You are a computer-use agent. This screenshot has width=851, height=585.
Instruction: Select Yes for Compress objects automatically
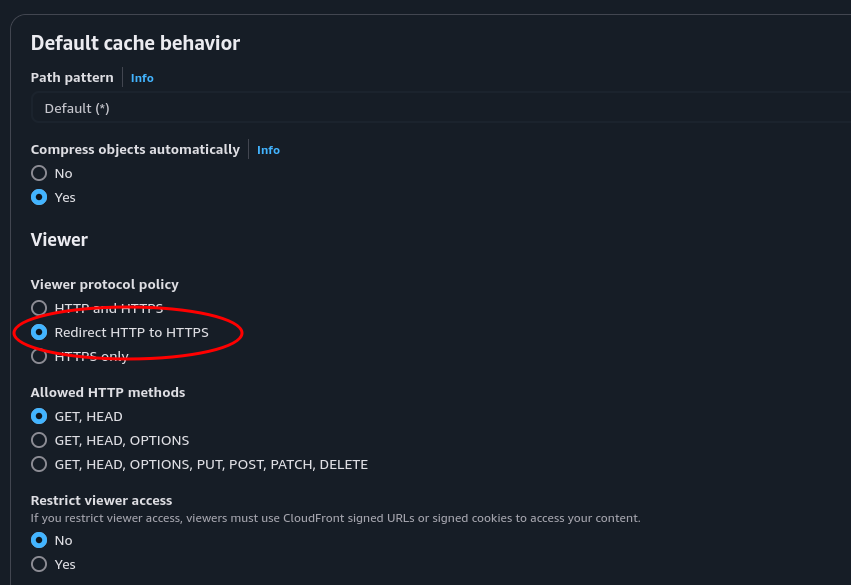point(39,197)
